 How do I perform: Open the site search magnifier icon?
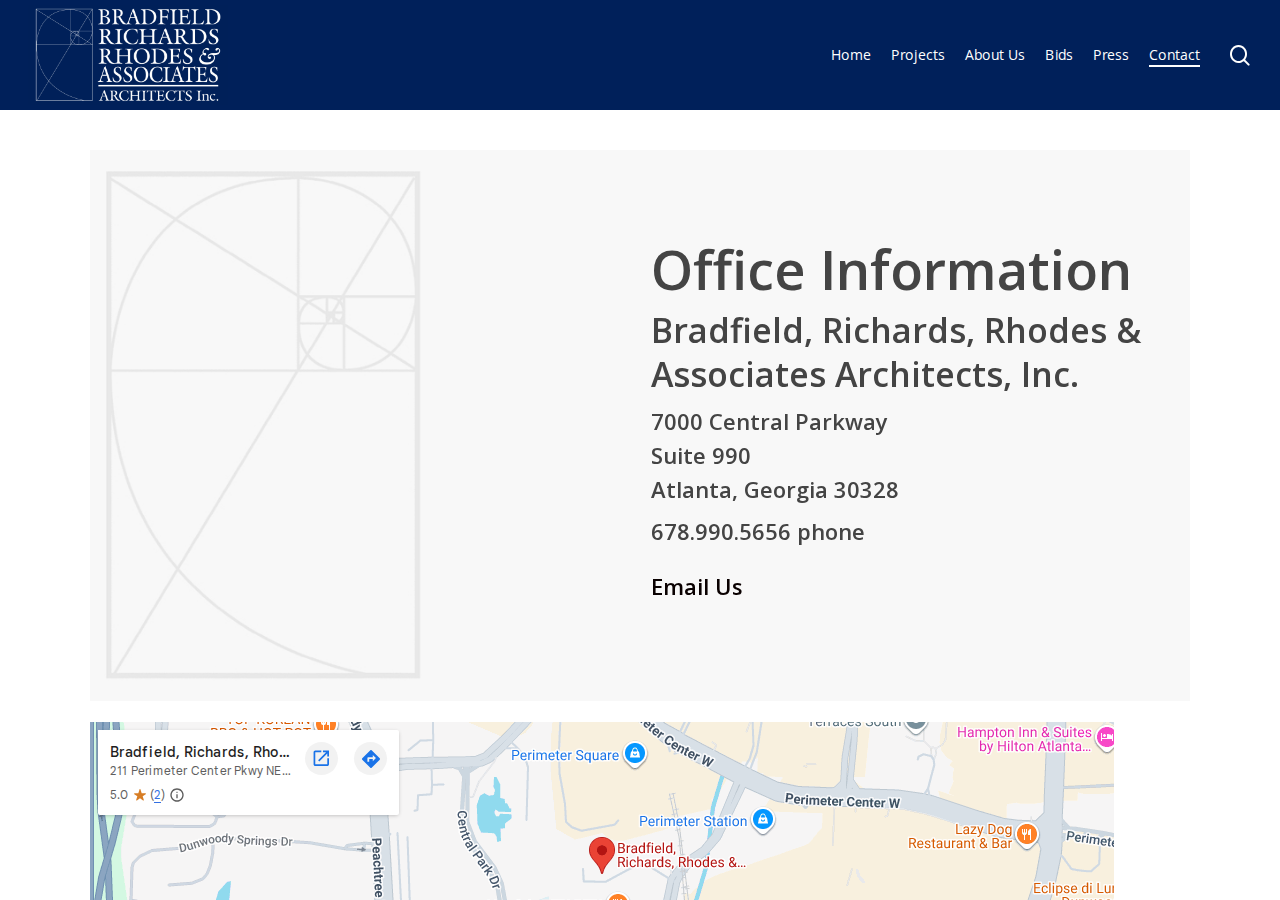coord(1239,55)
